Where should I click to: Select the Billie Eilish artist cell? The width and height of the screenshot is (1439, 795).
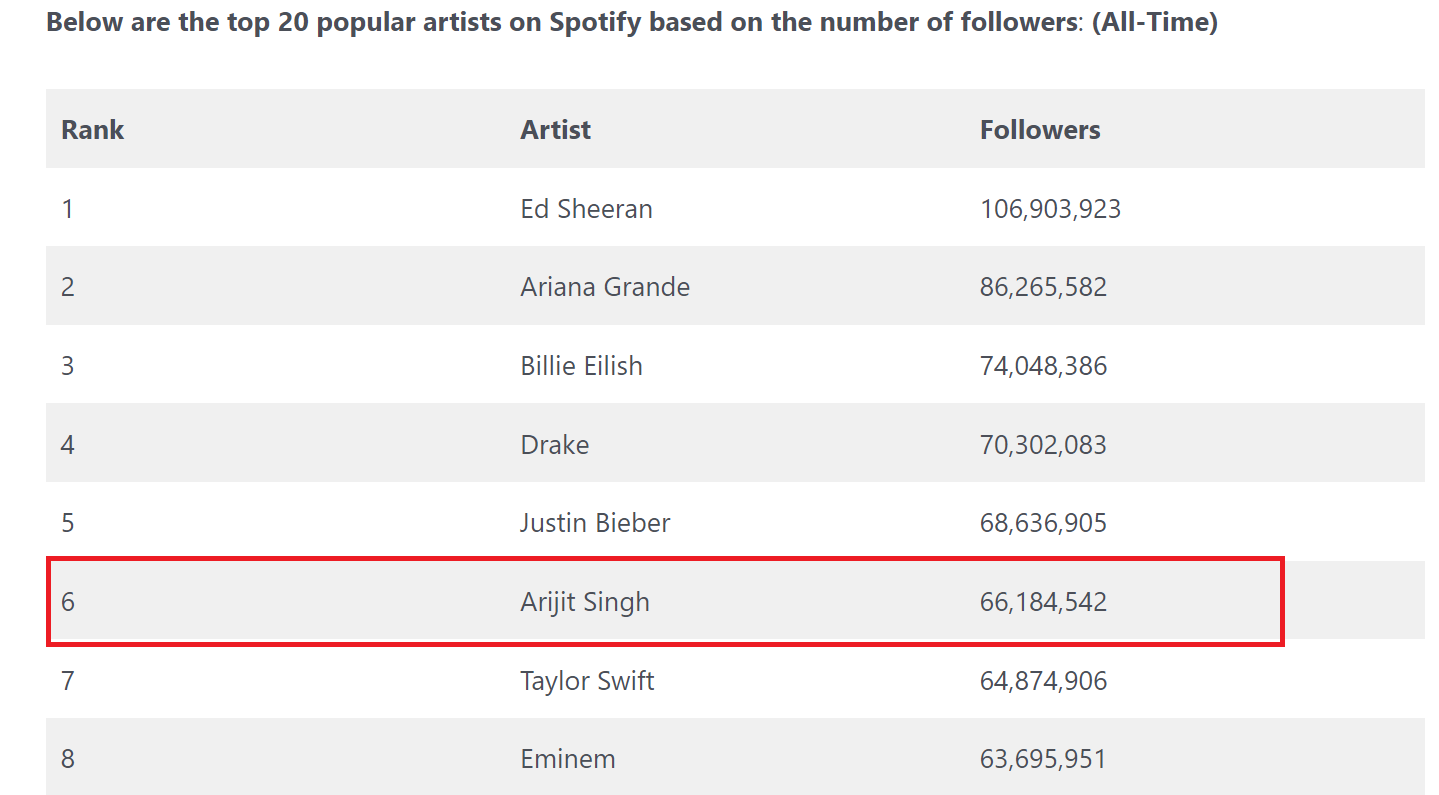coord(581,366)
